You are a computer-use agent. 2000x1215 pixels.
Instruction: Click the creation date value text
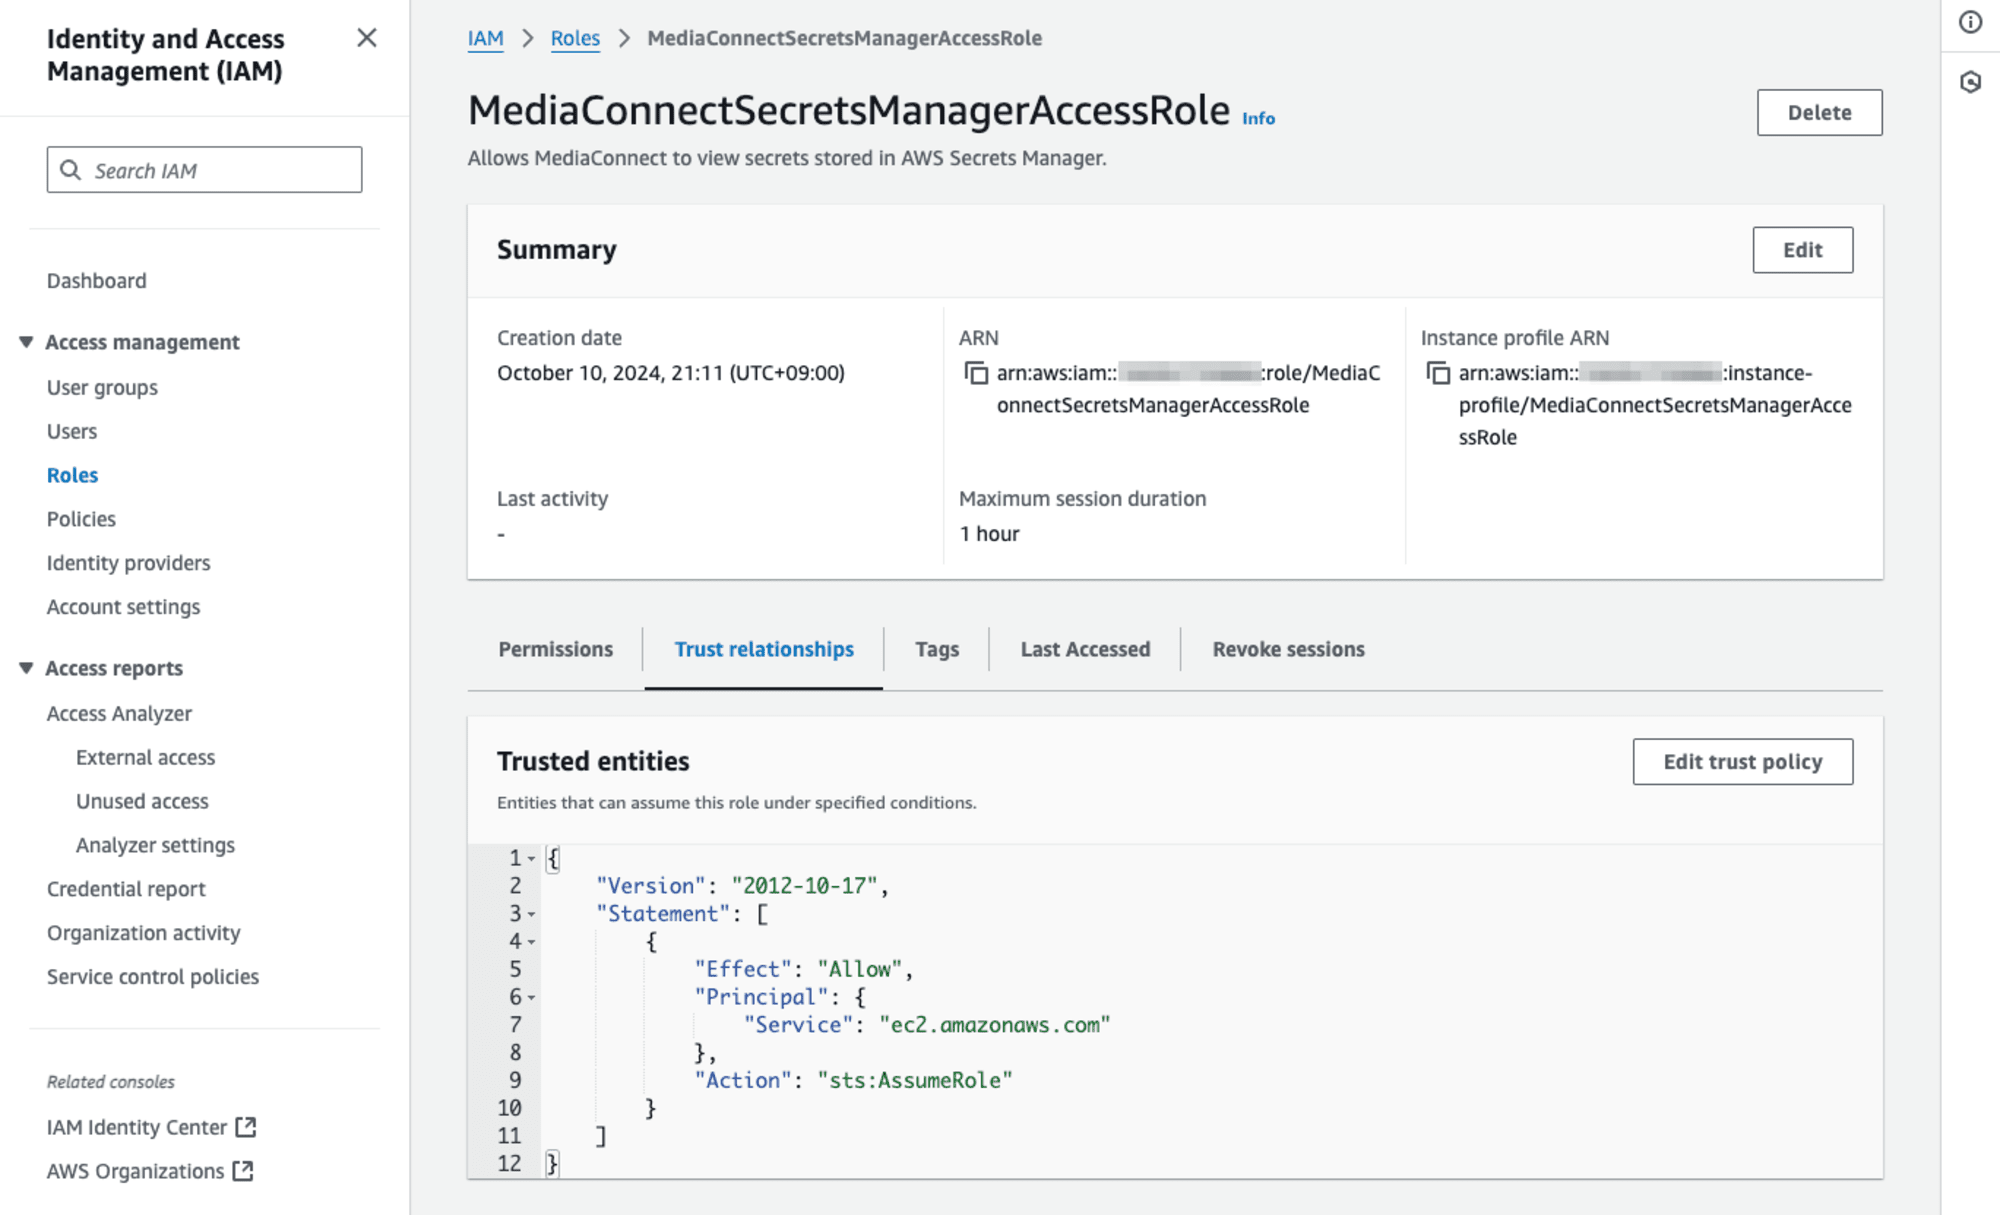671,373
